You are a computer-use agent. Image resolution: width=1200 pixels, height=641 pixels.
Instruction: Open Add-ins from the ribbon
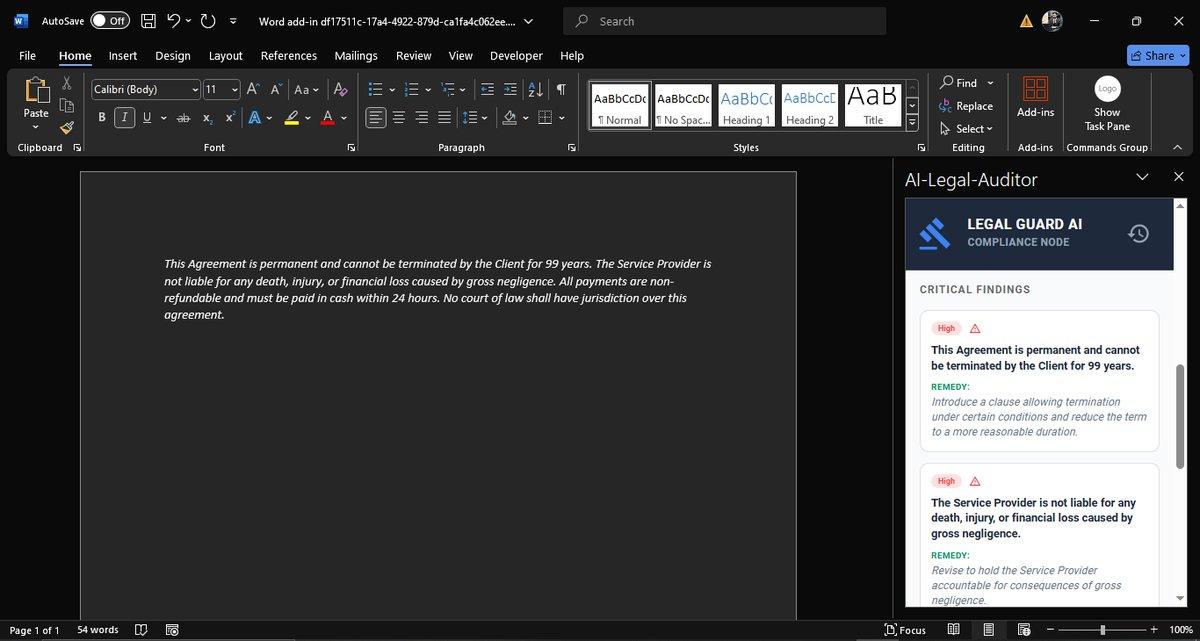click(x=1035, y=98)
